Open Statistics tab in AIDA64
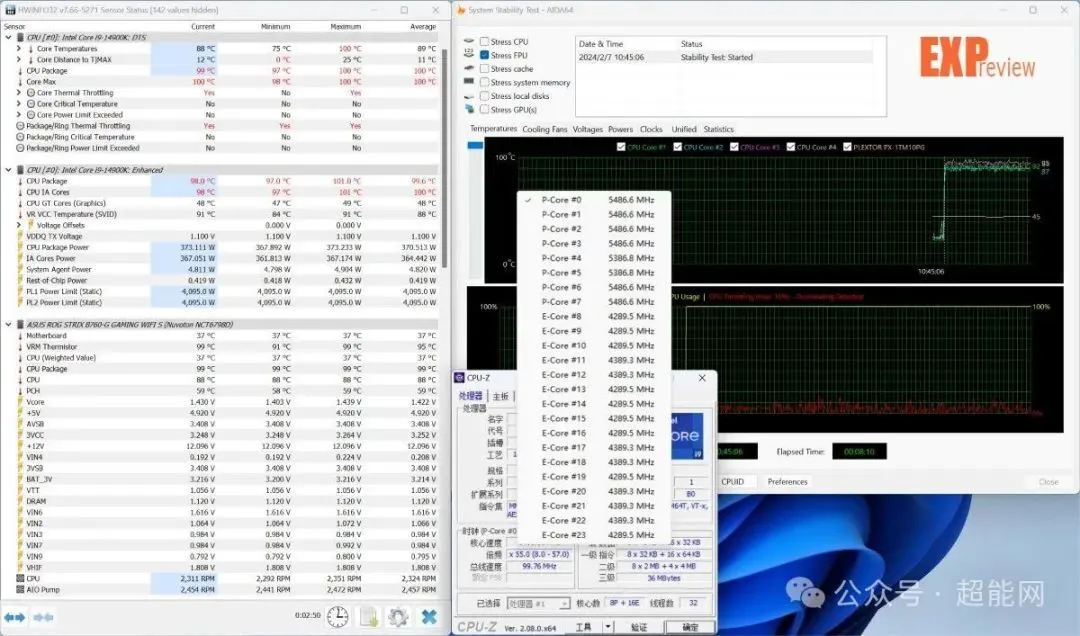This screenshot has height=636, width=1080. pos(718,129)
